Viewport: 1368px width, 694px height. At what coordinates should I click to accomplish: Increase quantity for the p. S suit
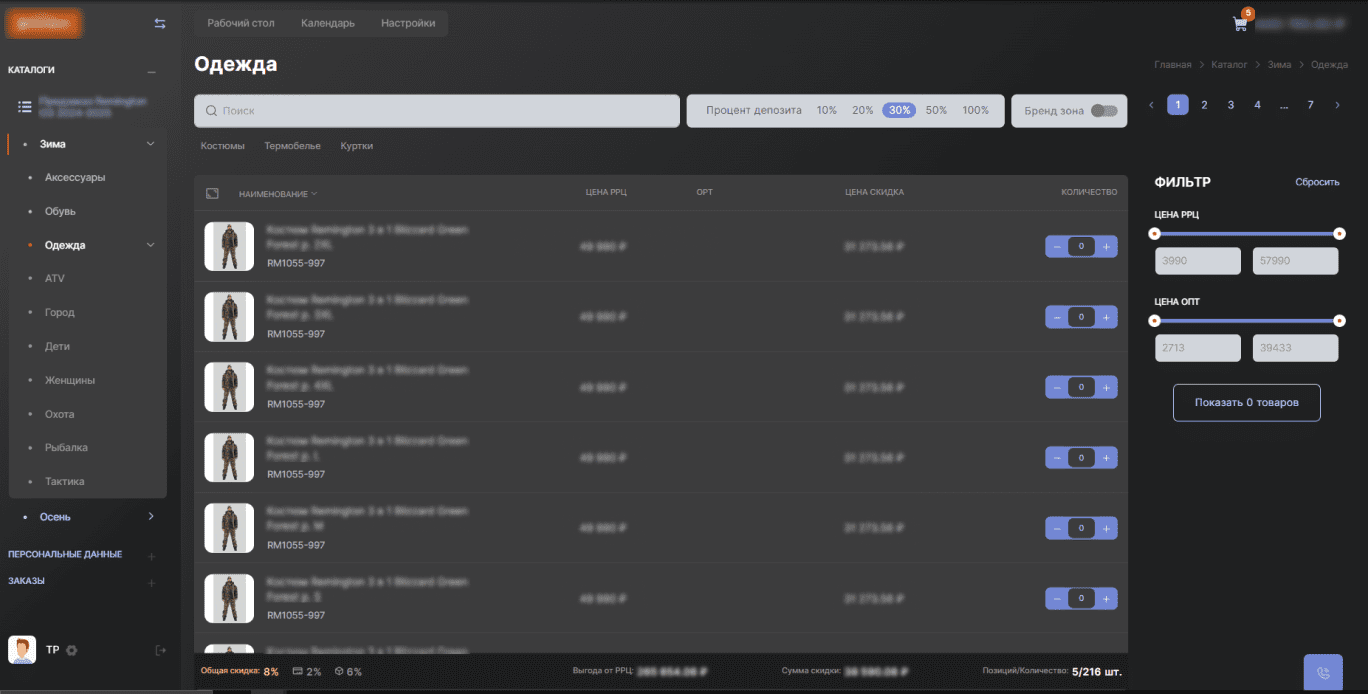(1106, 599)
